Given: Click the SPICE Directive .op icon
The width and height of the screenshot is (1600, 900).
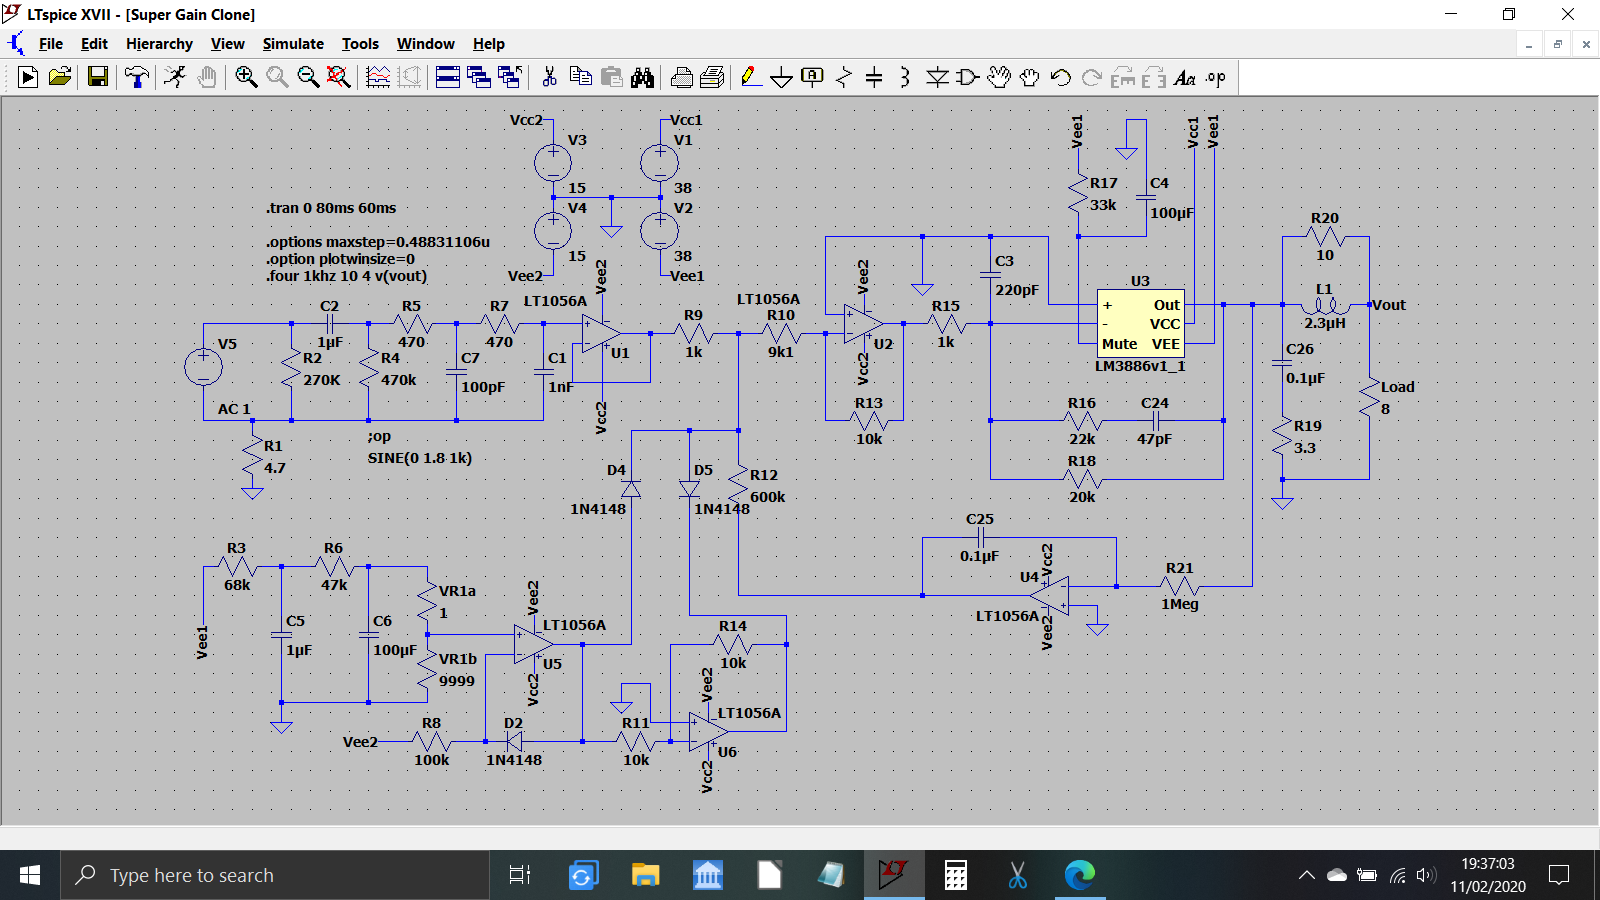Looking at the screenshot, I should coord(1216,77).
